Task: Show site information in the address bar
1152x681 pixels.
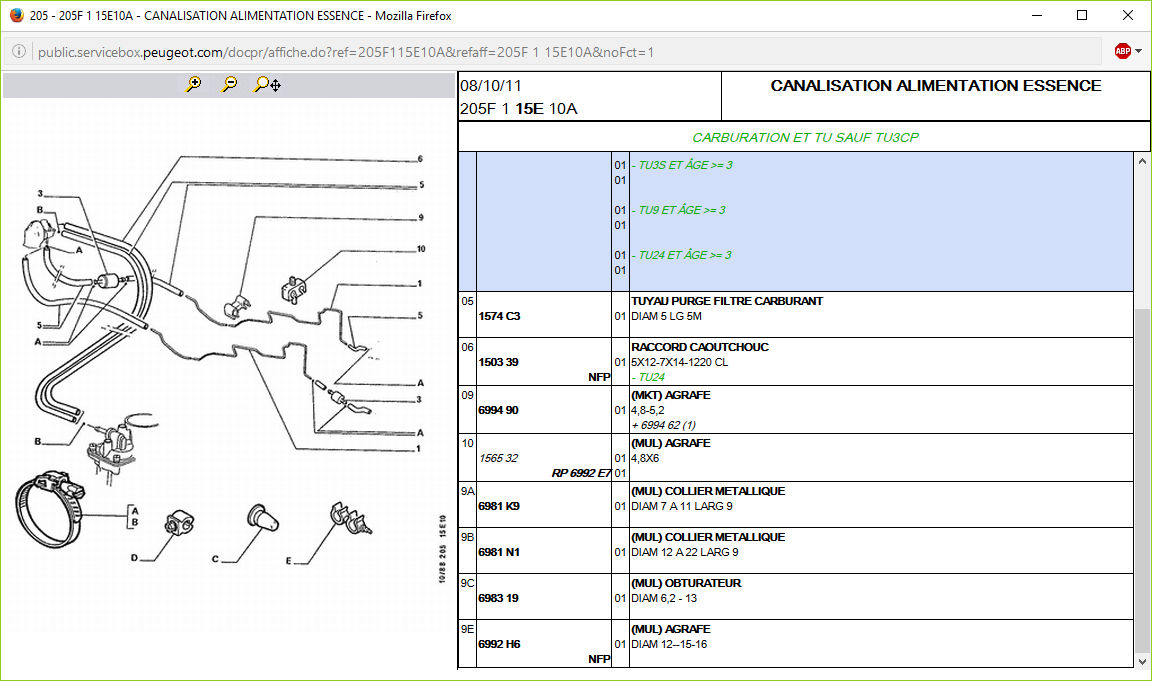Action: tap(19, 52)
